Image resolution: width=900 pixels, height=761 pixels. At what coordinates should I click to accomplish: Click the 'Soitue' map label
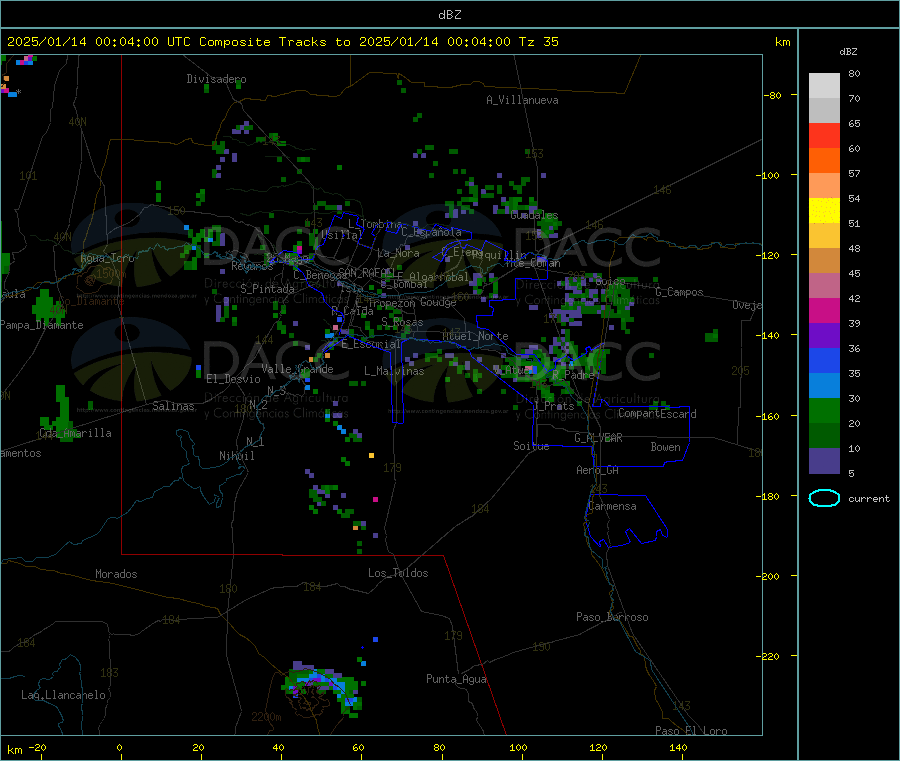(x=531, y=446)
